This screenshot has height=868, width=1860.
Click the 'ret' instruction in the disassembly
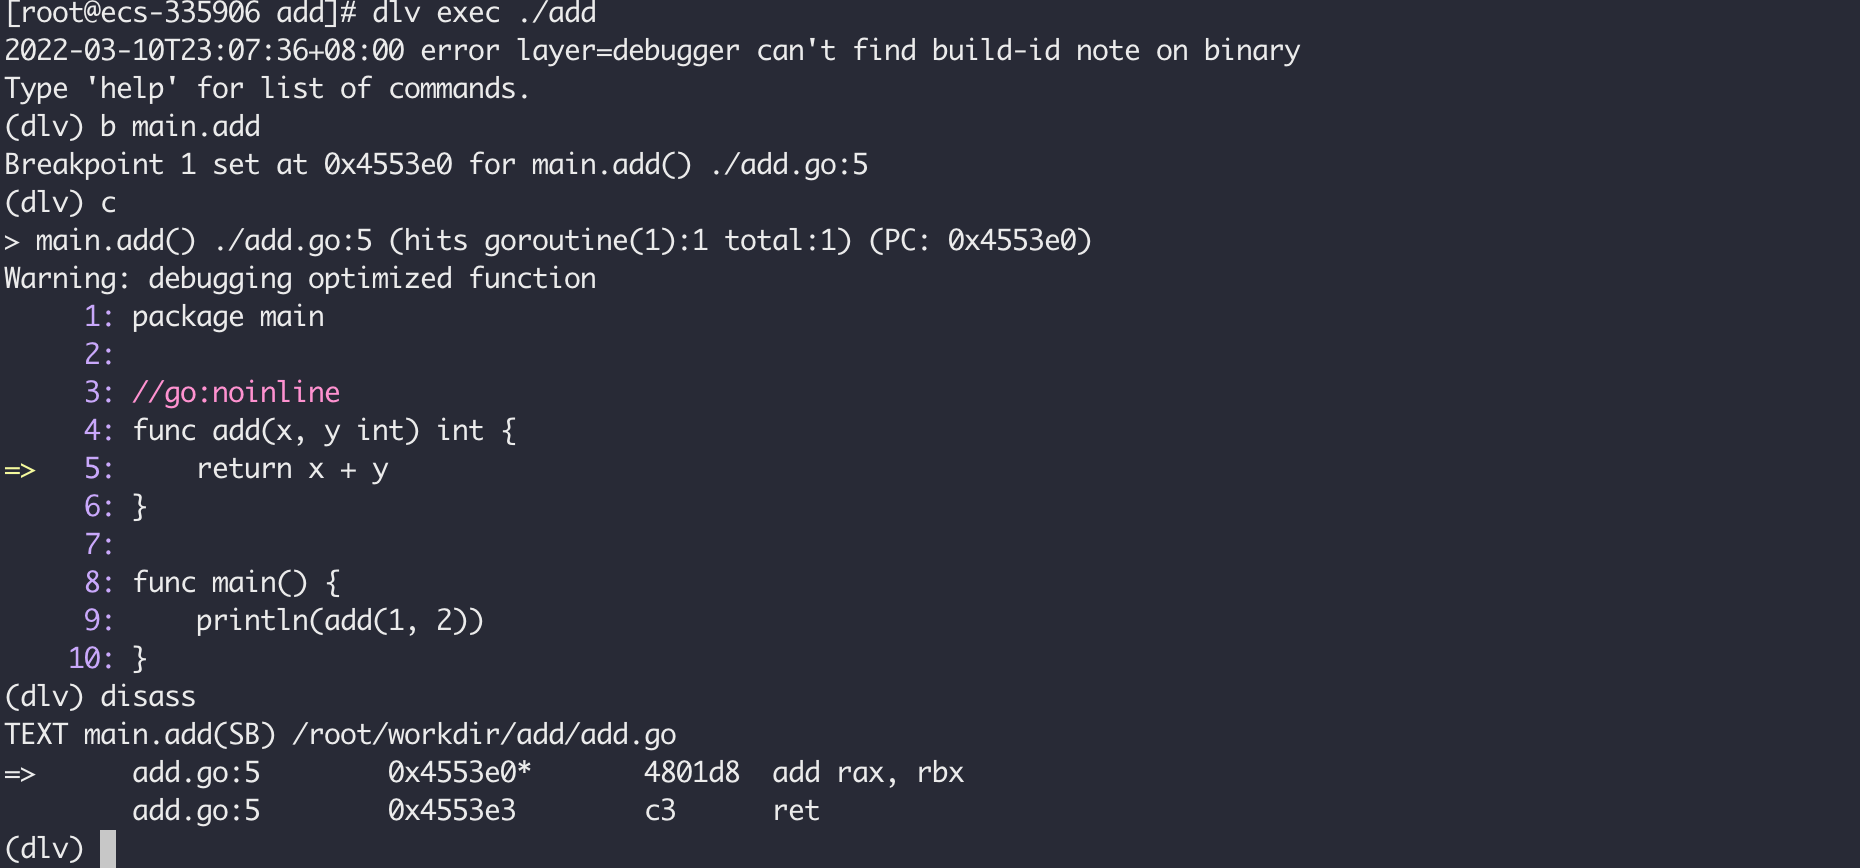click(x=796, y=810)
